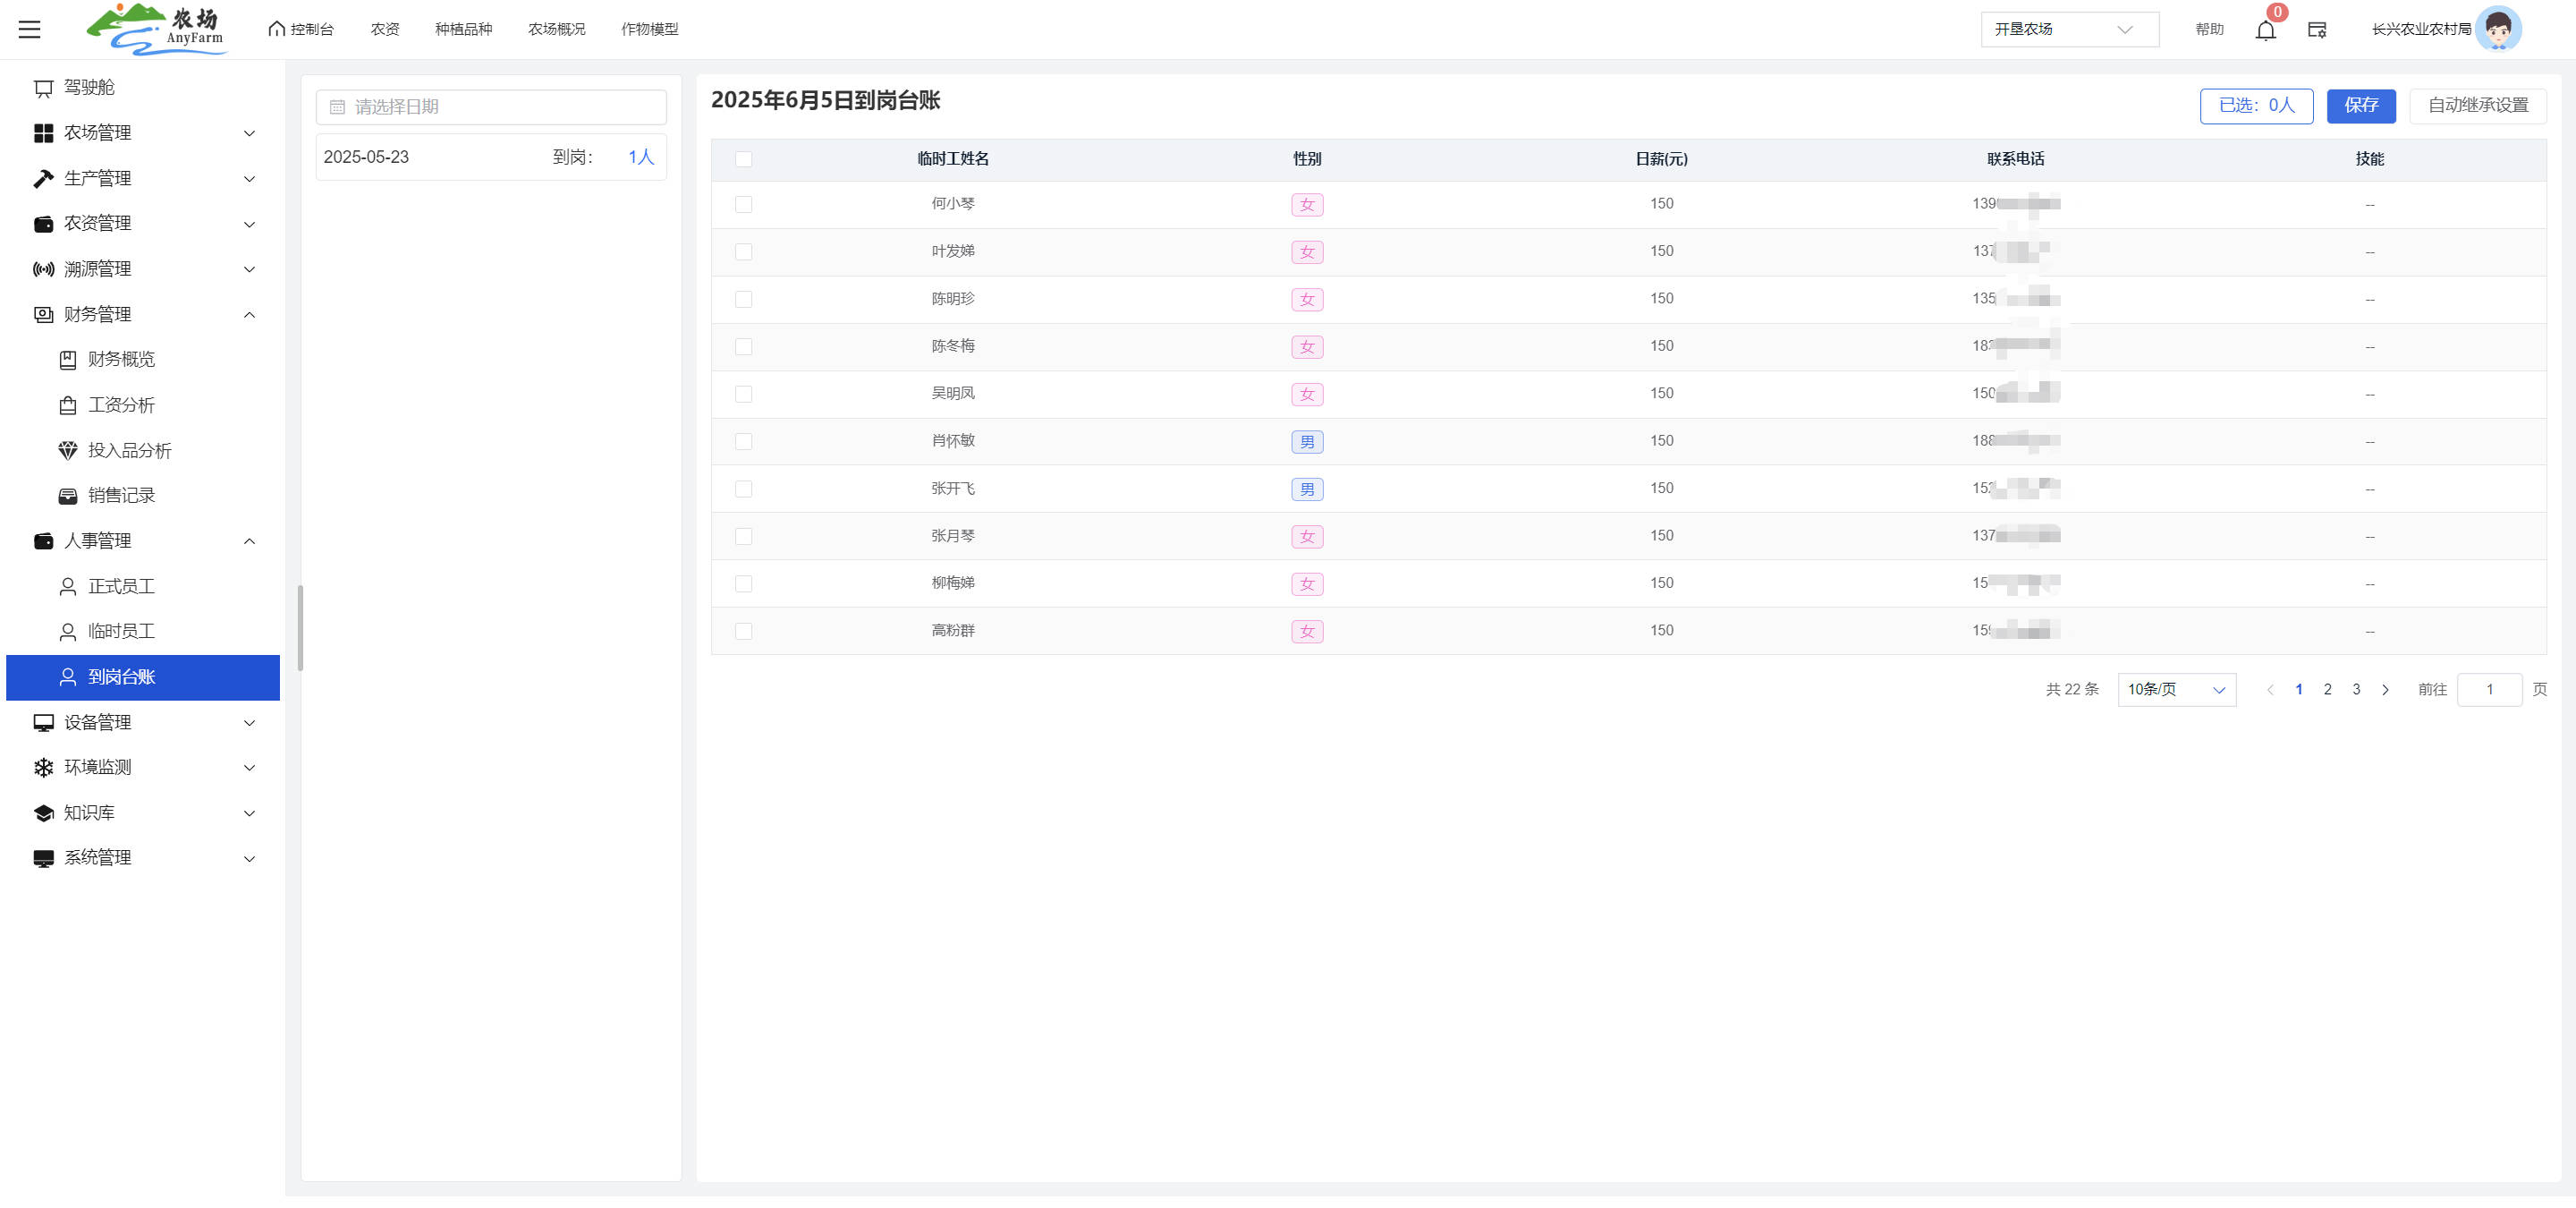This screenshot has width=2576, height=1208.
Task: Click the hamburger menu collapse icon
Action: pos(30,29)
